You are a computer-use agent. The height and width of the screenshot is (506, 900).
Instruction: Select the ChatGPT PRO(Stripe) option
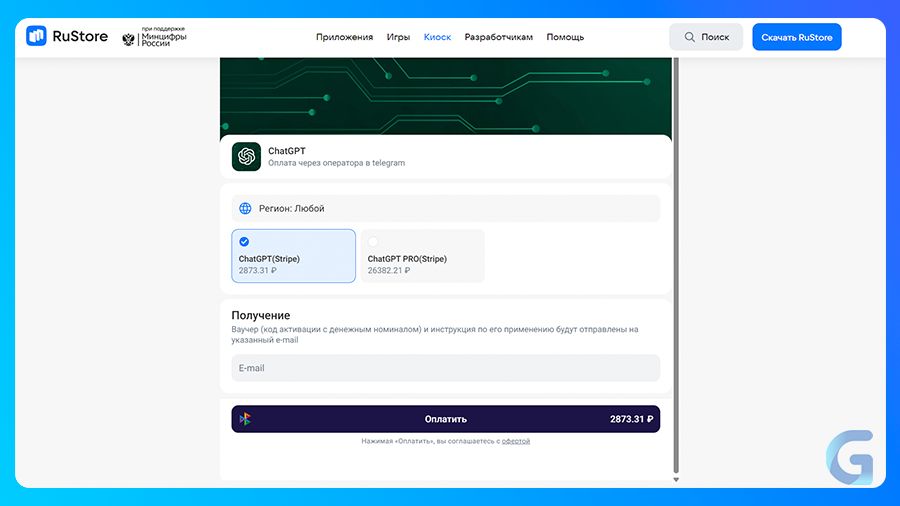[422, 256]
